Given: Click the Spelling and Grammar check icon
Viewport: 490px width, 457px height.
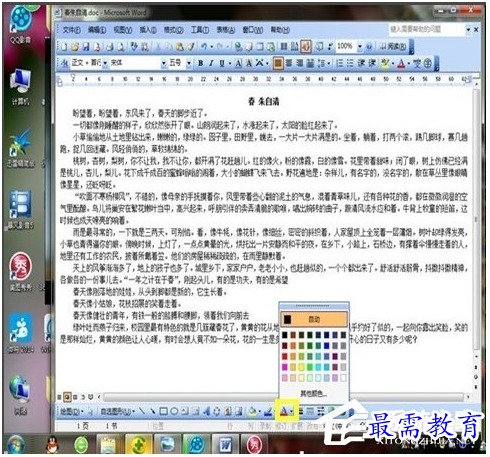Looking at the screenshot, I should coord(134,46).
